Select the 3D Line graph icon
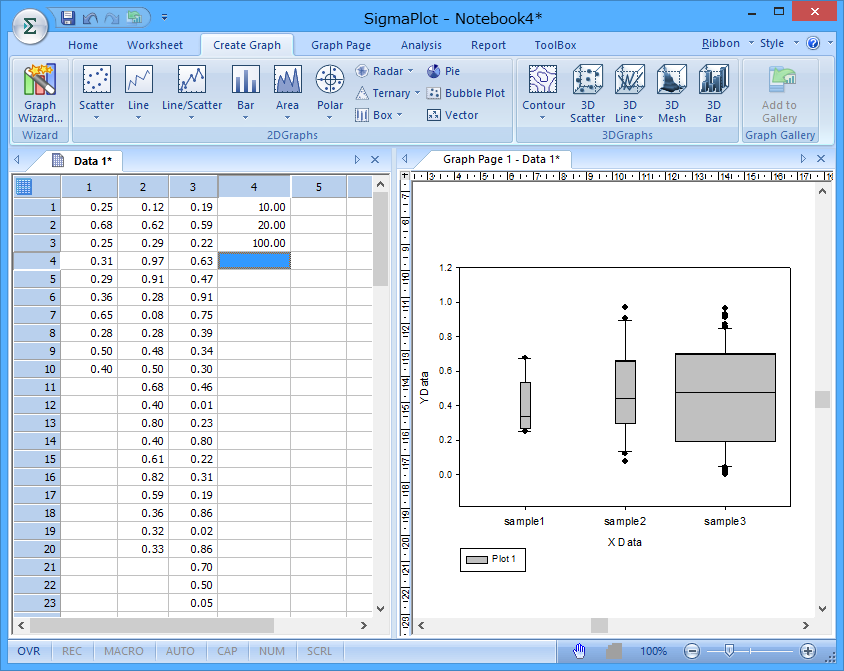Viewport: 844px width, 671px height. (x=630, y=80)
